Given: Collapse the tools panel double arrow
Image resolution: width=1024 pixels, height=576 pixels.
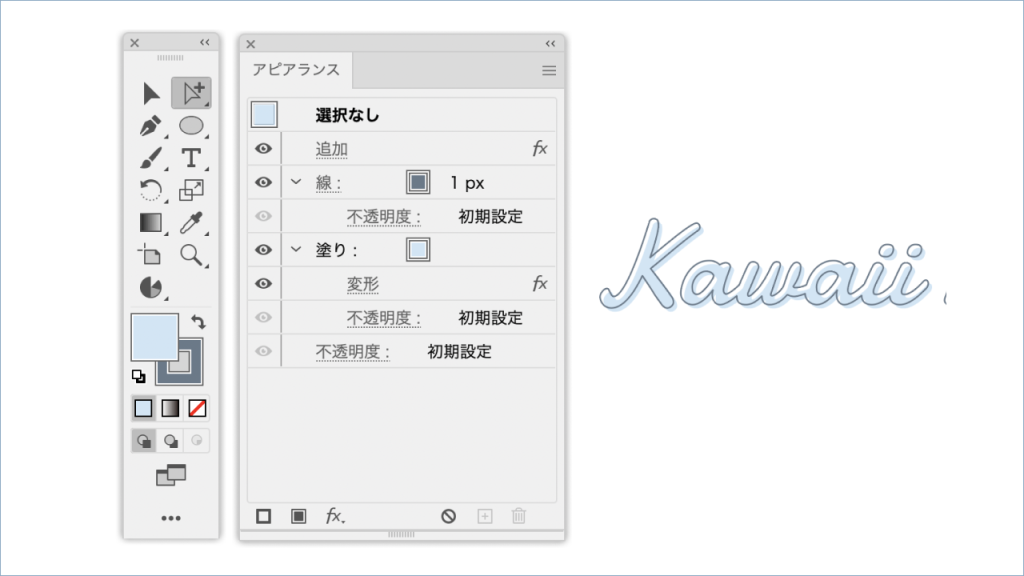Looking at the screenshot, I should 205,42.
